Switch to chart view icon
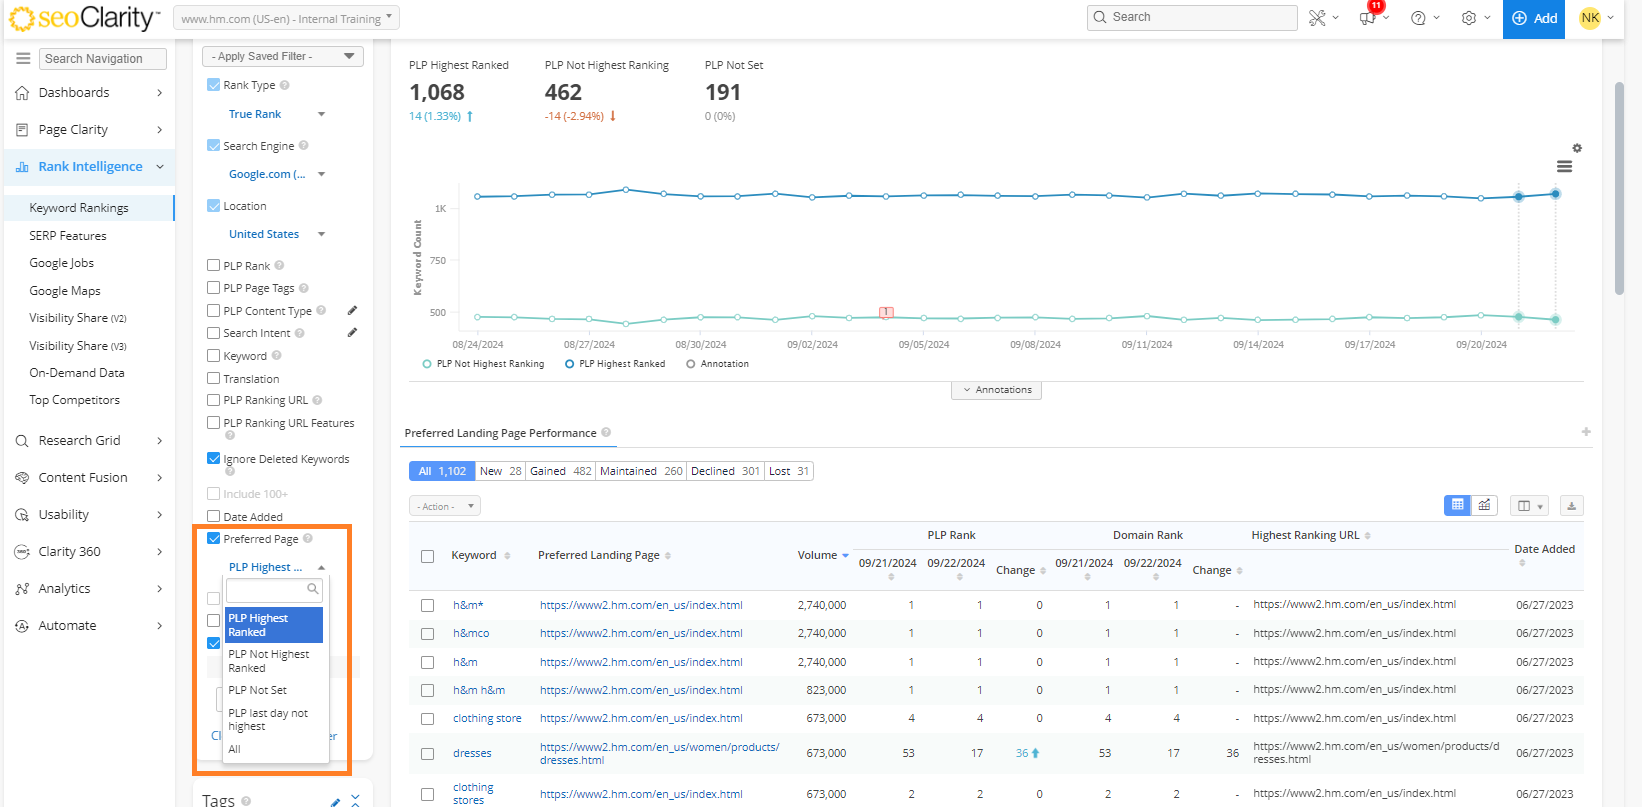The image size is (1642, 807). [1485, 505]
